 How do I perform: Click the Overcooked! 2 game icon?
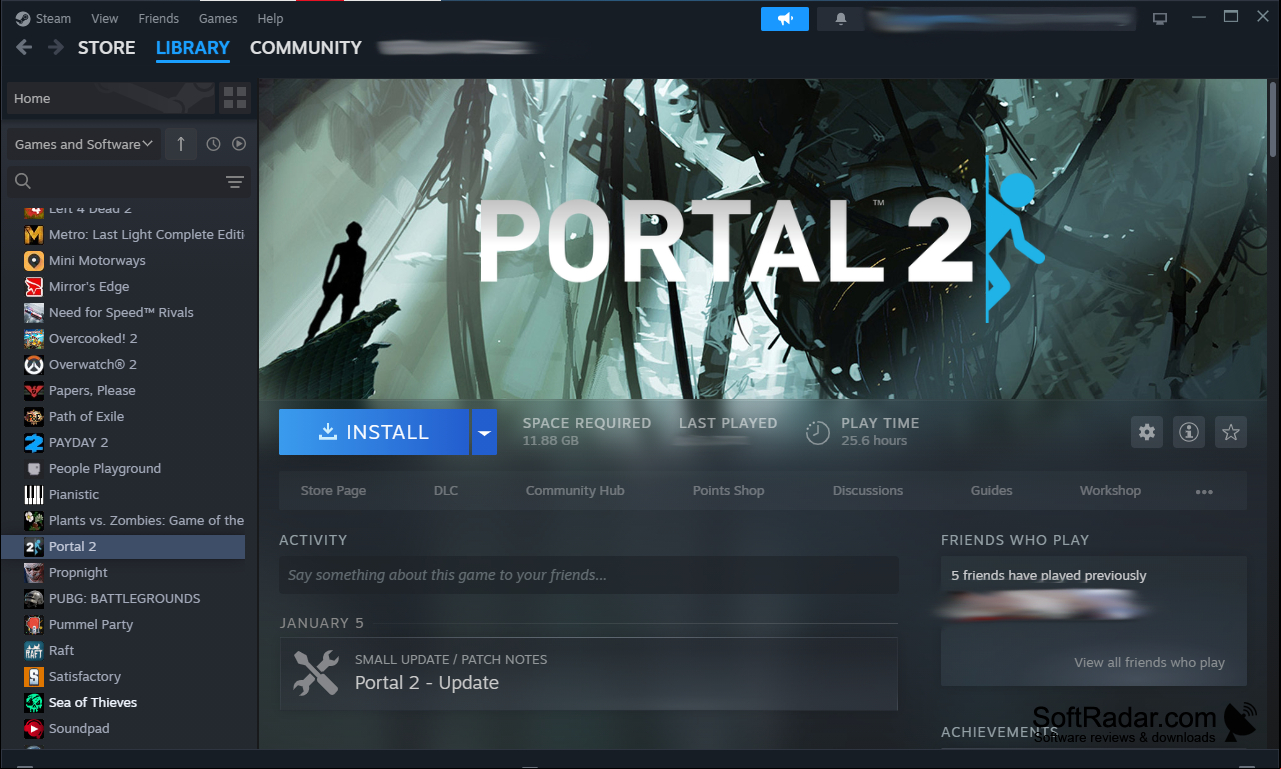point(34,338)
